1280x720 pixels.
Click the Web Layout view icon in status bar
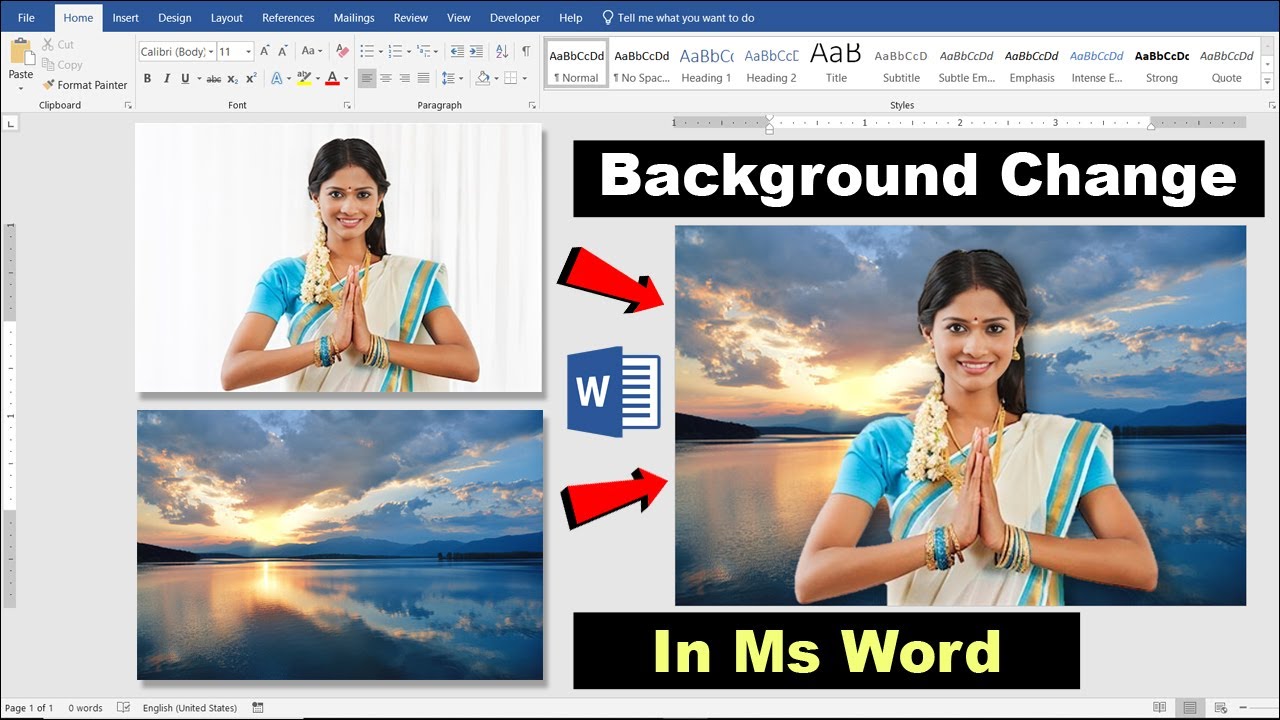[1221, 708]
